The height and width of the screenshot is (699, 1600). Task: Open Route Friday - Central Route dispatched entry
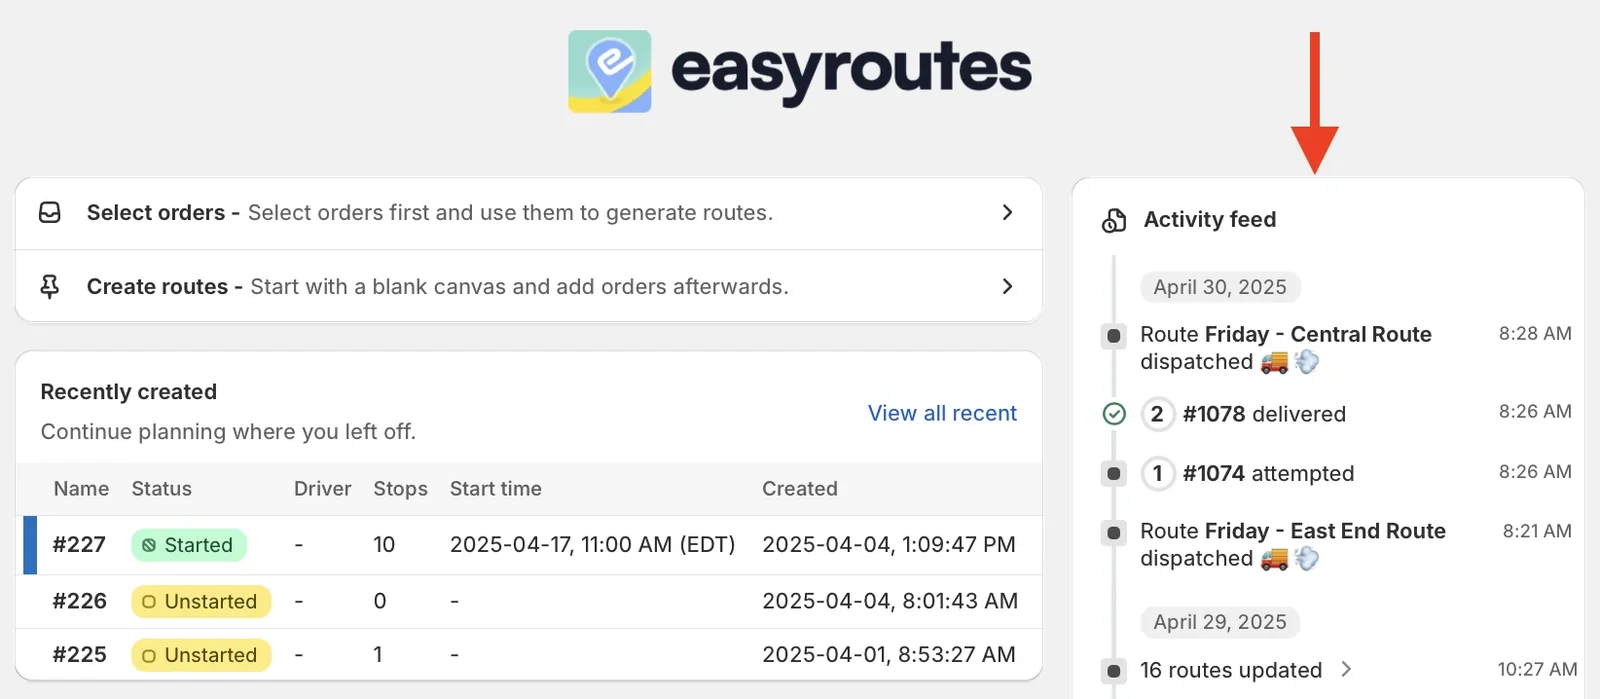pos(1286,348)
